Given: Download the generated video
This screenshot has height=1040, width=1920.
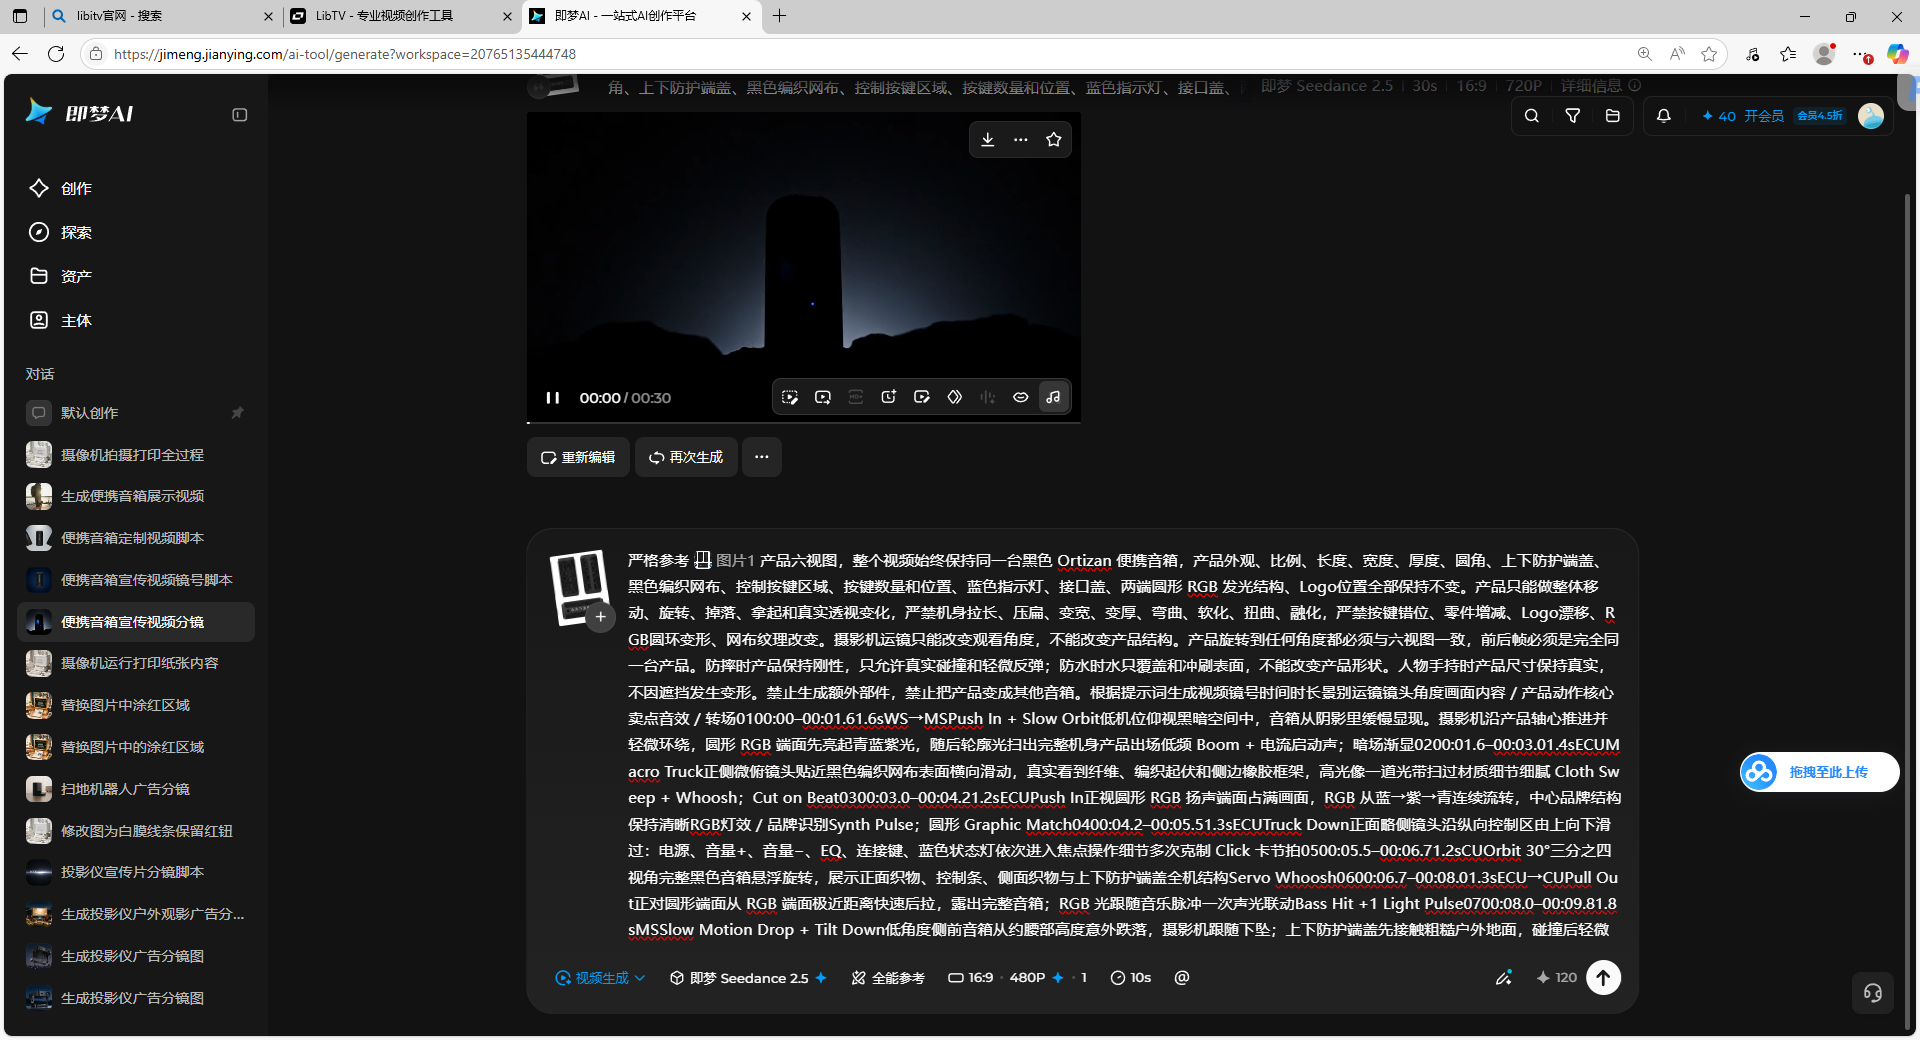Looking at the screenshot, I should (988, 140).
